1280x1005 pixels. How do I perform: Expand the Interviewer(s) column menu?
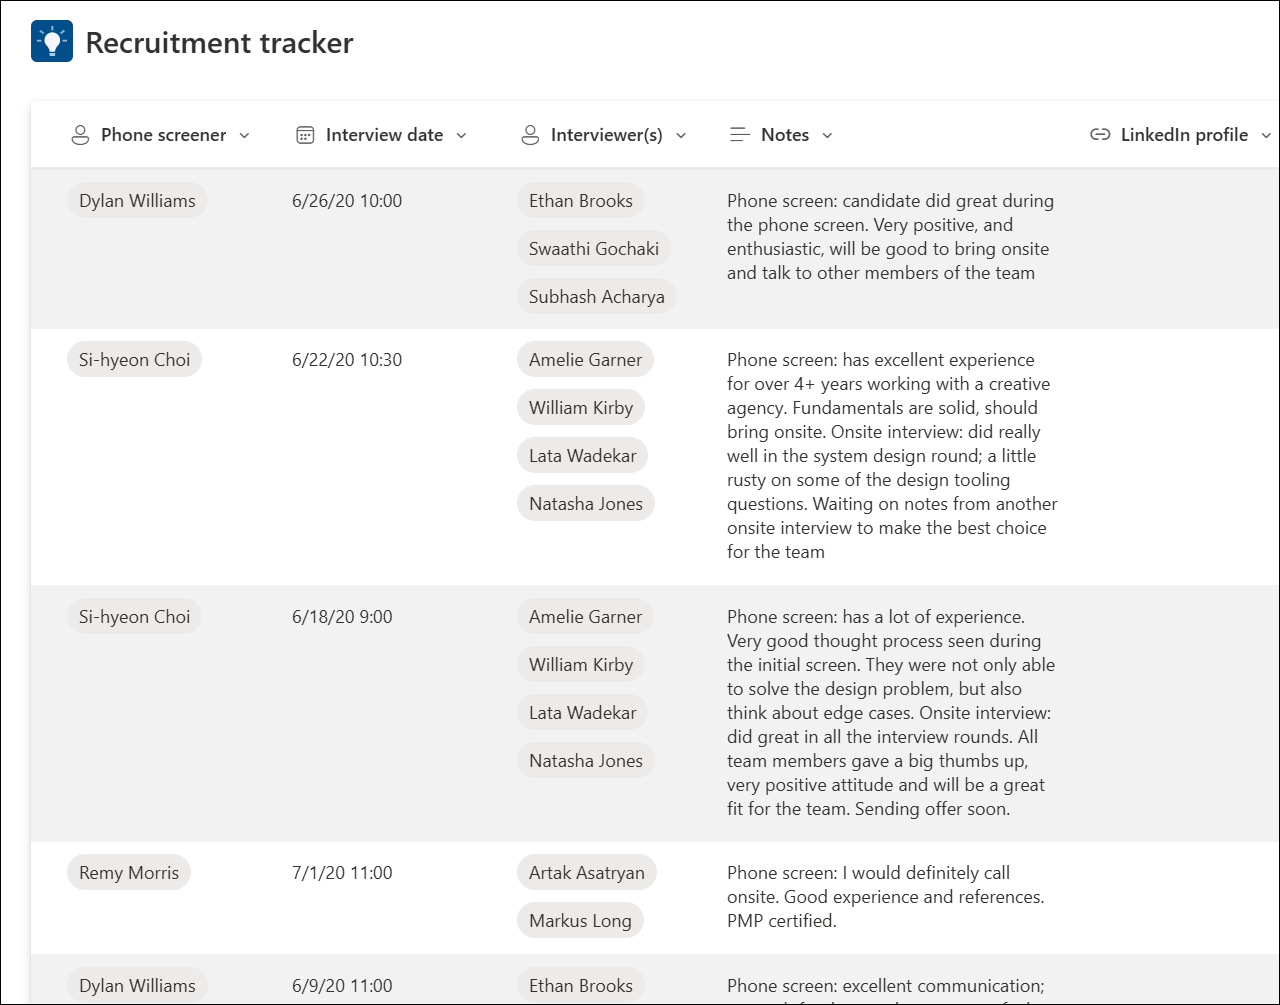pyautogui.click(x=681, y=135)
